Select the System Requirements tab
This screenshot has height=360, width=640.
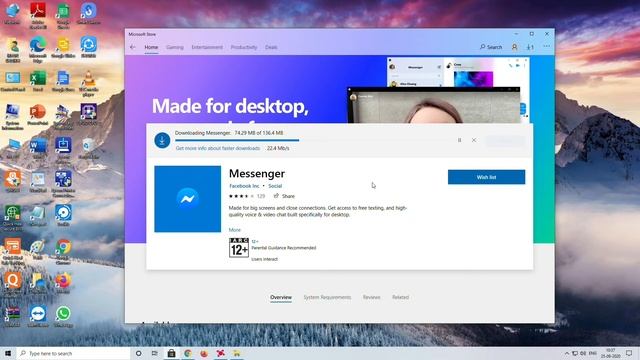[327, 297]
